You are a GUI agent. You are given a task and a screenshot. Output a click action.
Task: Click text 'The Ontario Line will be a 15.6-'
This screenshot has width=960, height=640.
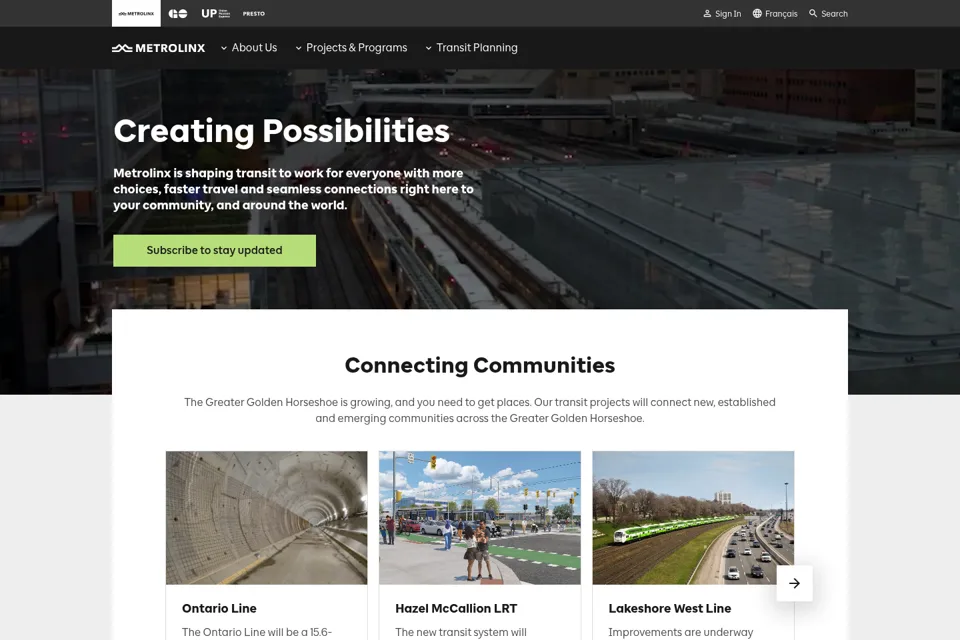pyautogui.click(x=257, y=632)
